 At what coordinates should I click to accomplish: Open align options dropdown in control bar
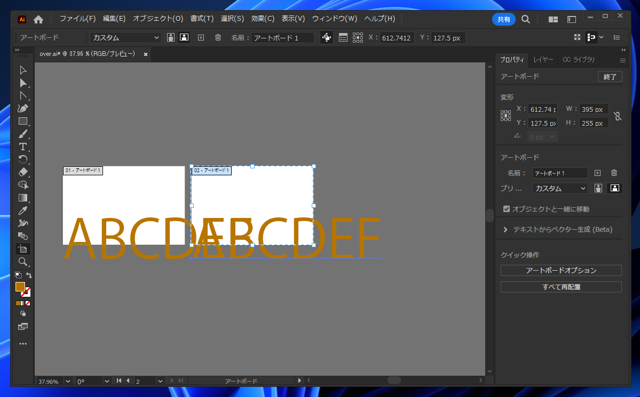[x=601, y=37]
